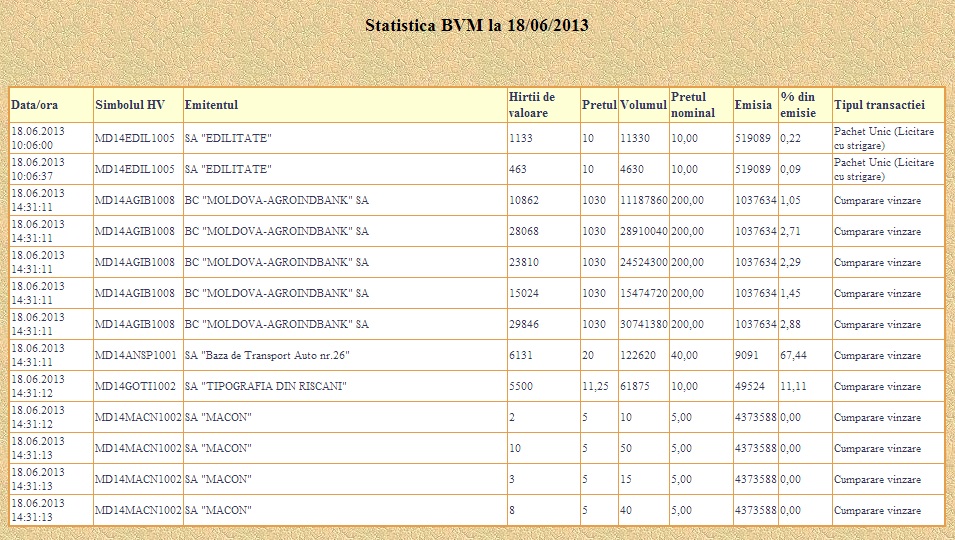Select the emission value 9091

pos(747,356)
